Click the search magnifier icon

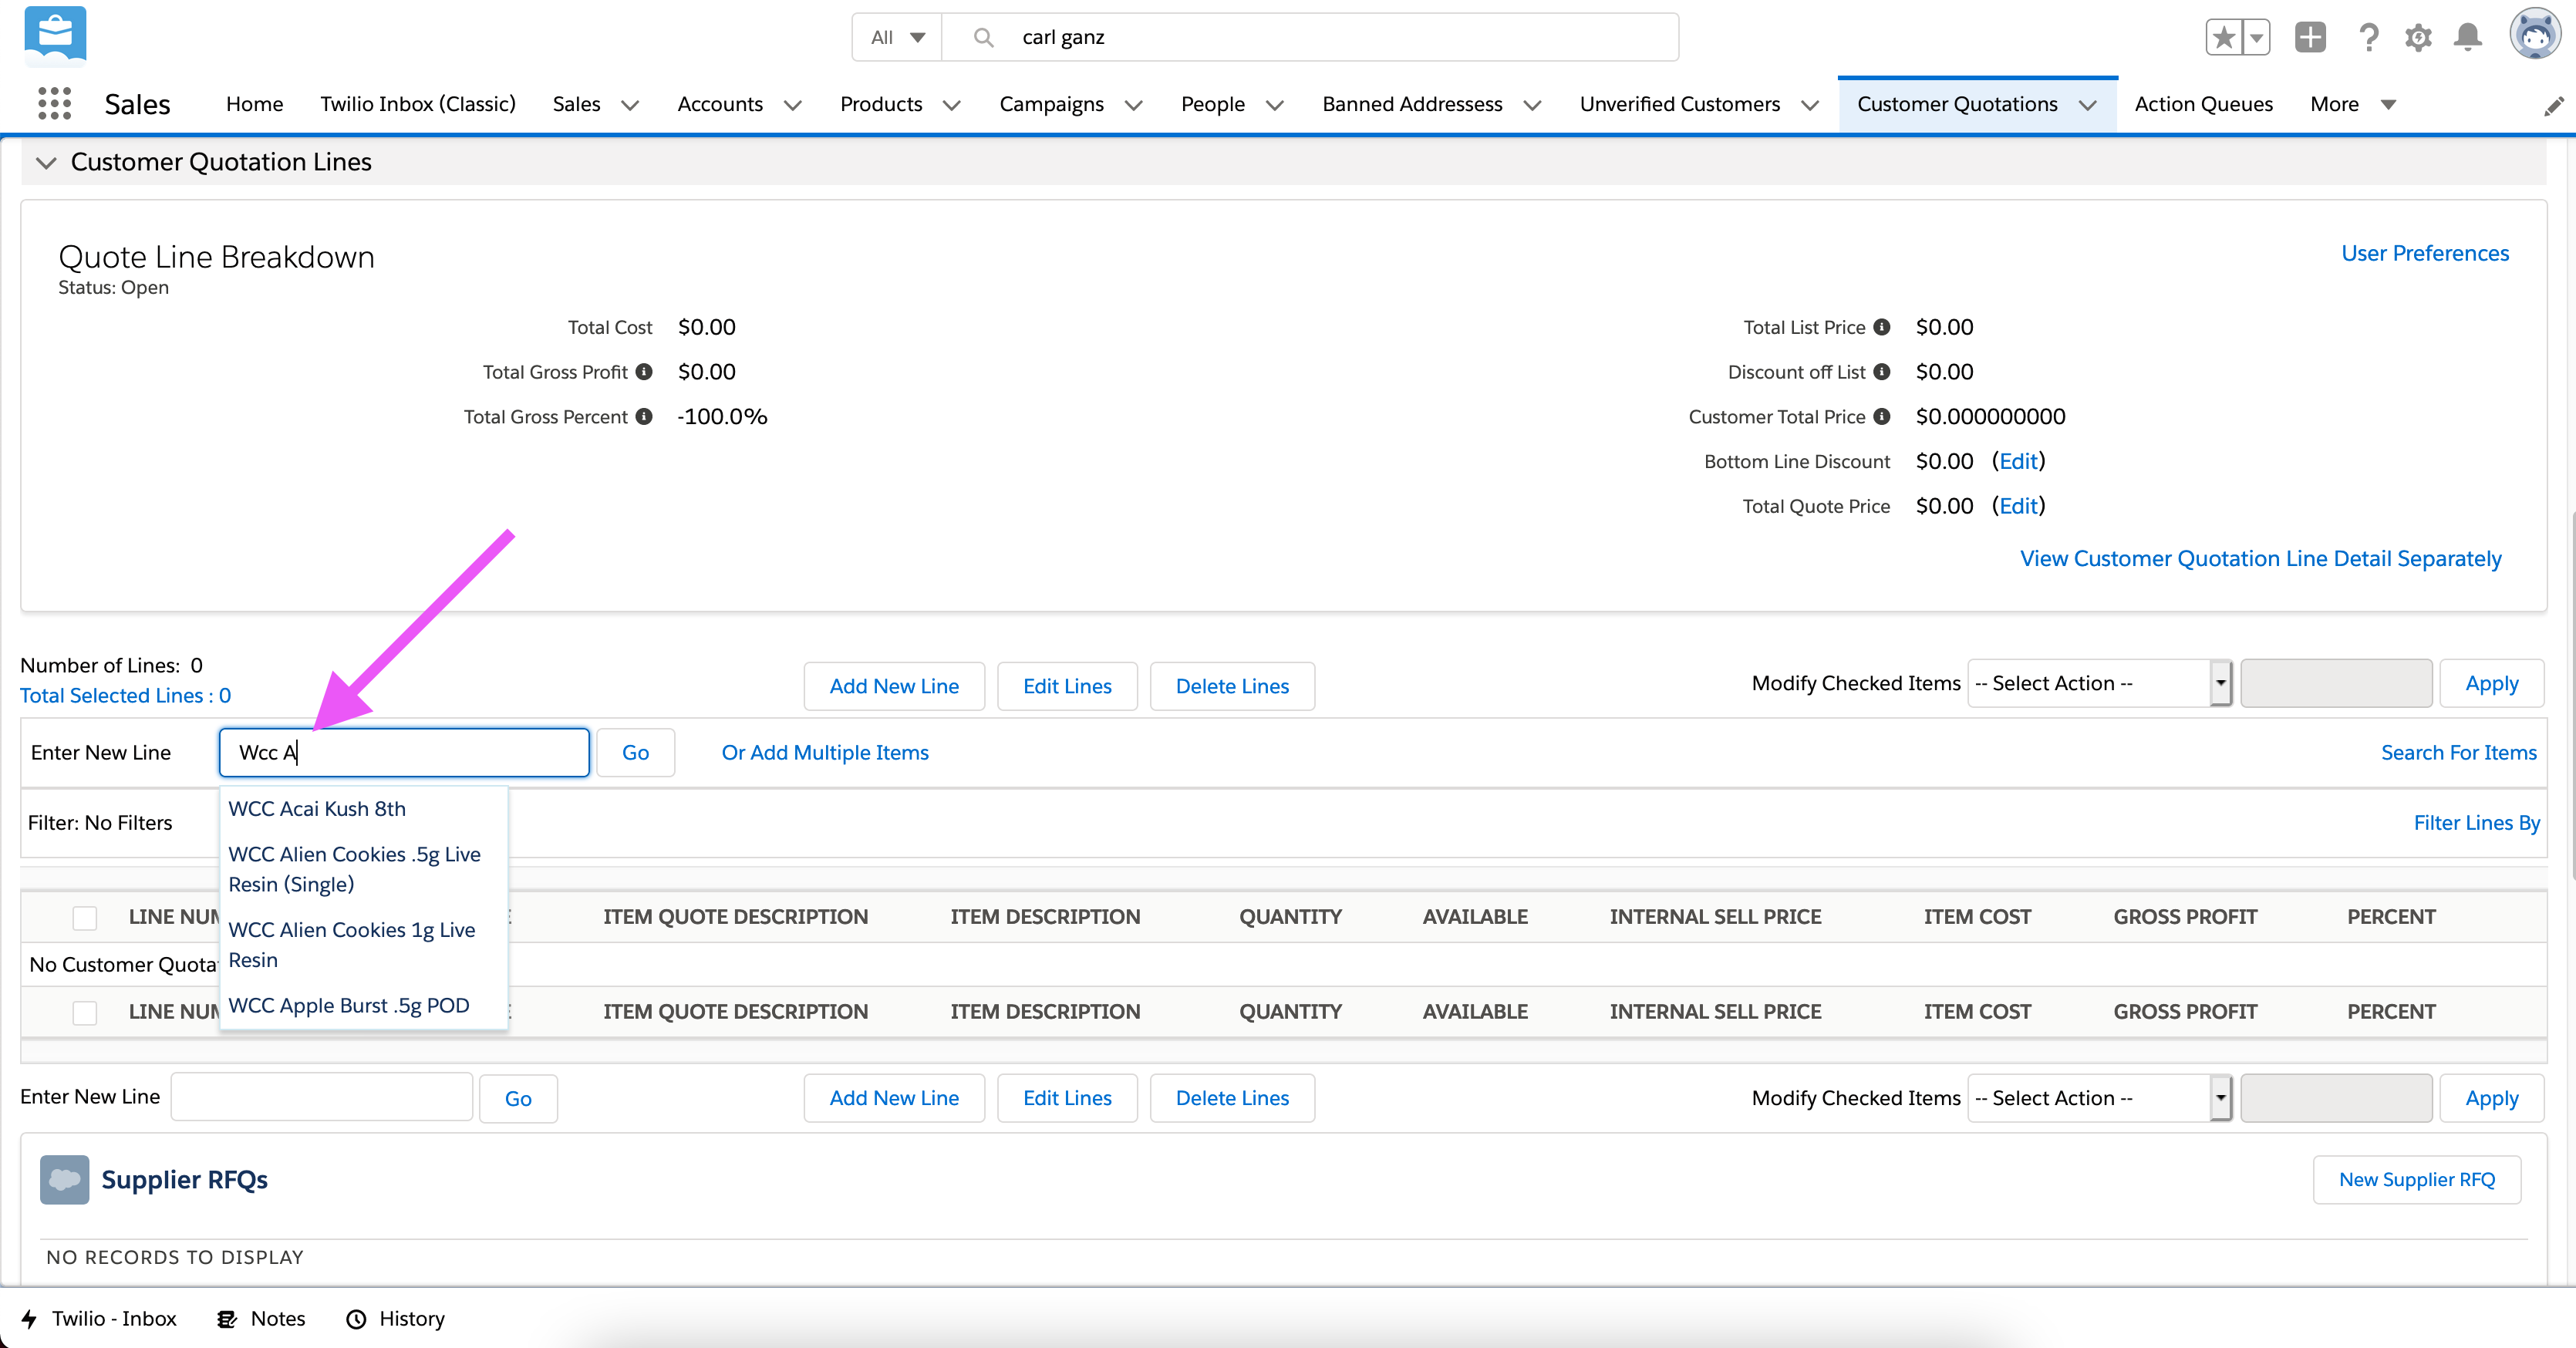tap(983, 37)
